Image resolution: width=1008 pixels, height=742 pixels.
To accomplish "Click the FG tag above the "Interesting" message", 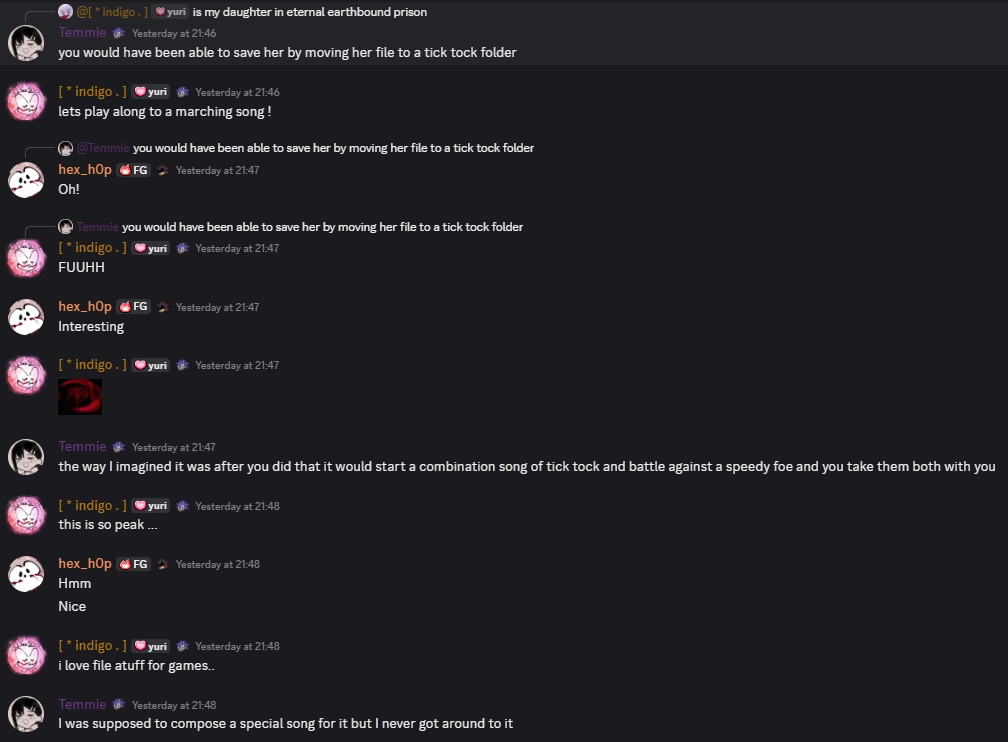I will [x=134, y=307].
